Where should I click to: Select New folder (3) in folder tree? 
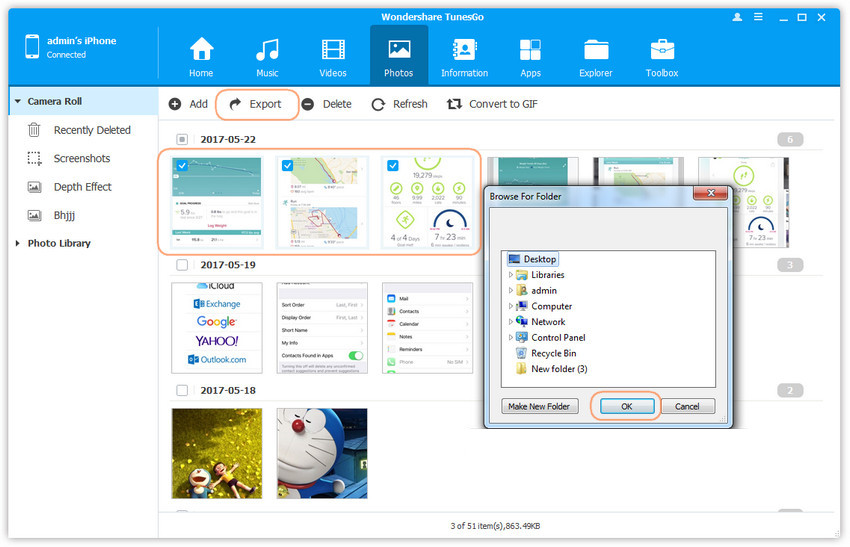[558, 369]
